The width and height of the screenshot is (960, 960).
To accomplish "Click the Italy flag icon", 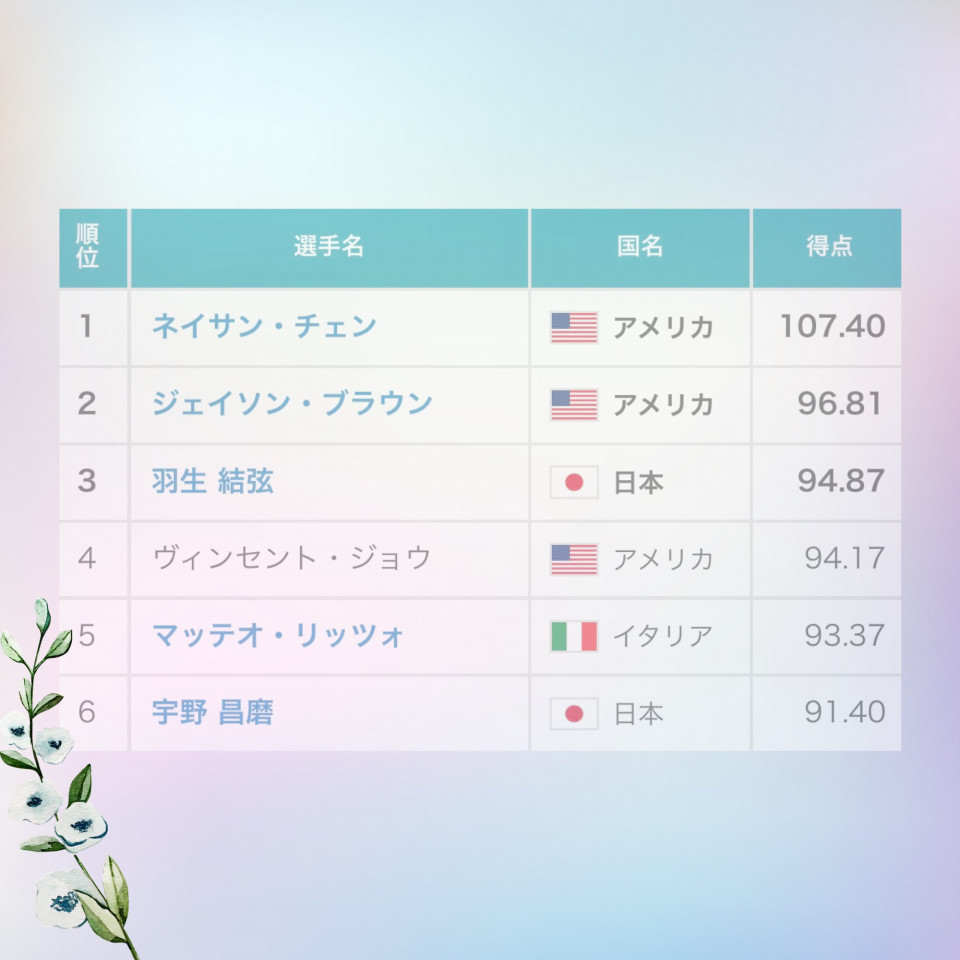I will click(574, 636).
